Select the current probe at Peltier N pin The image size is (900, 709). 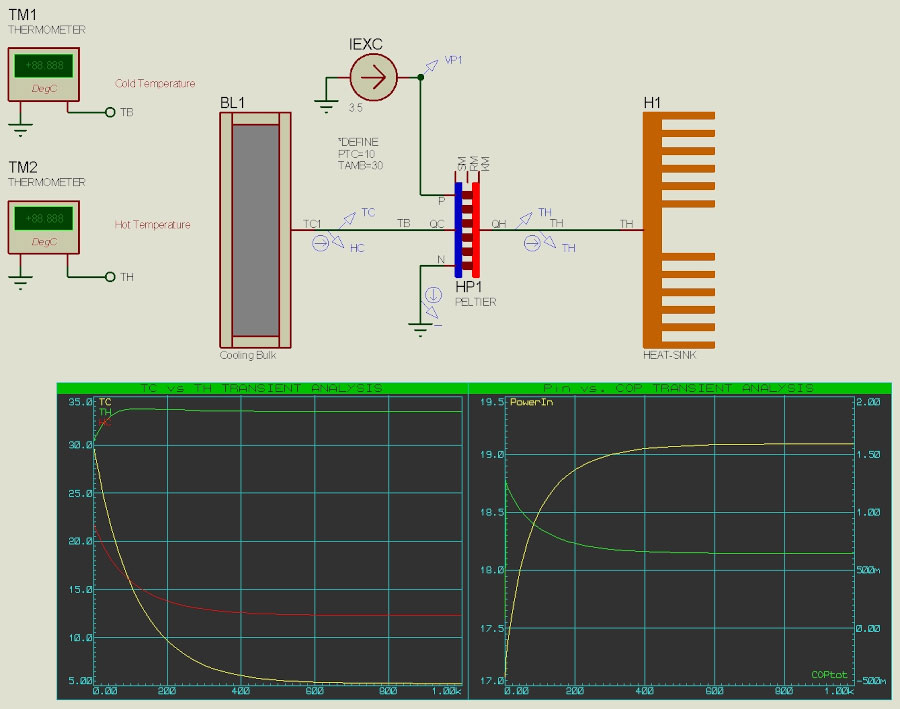click(433, 295)
